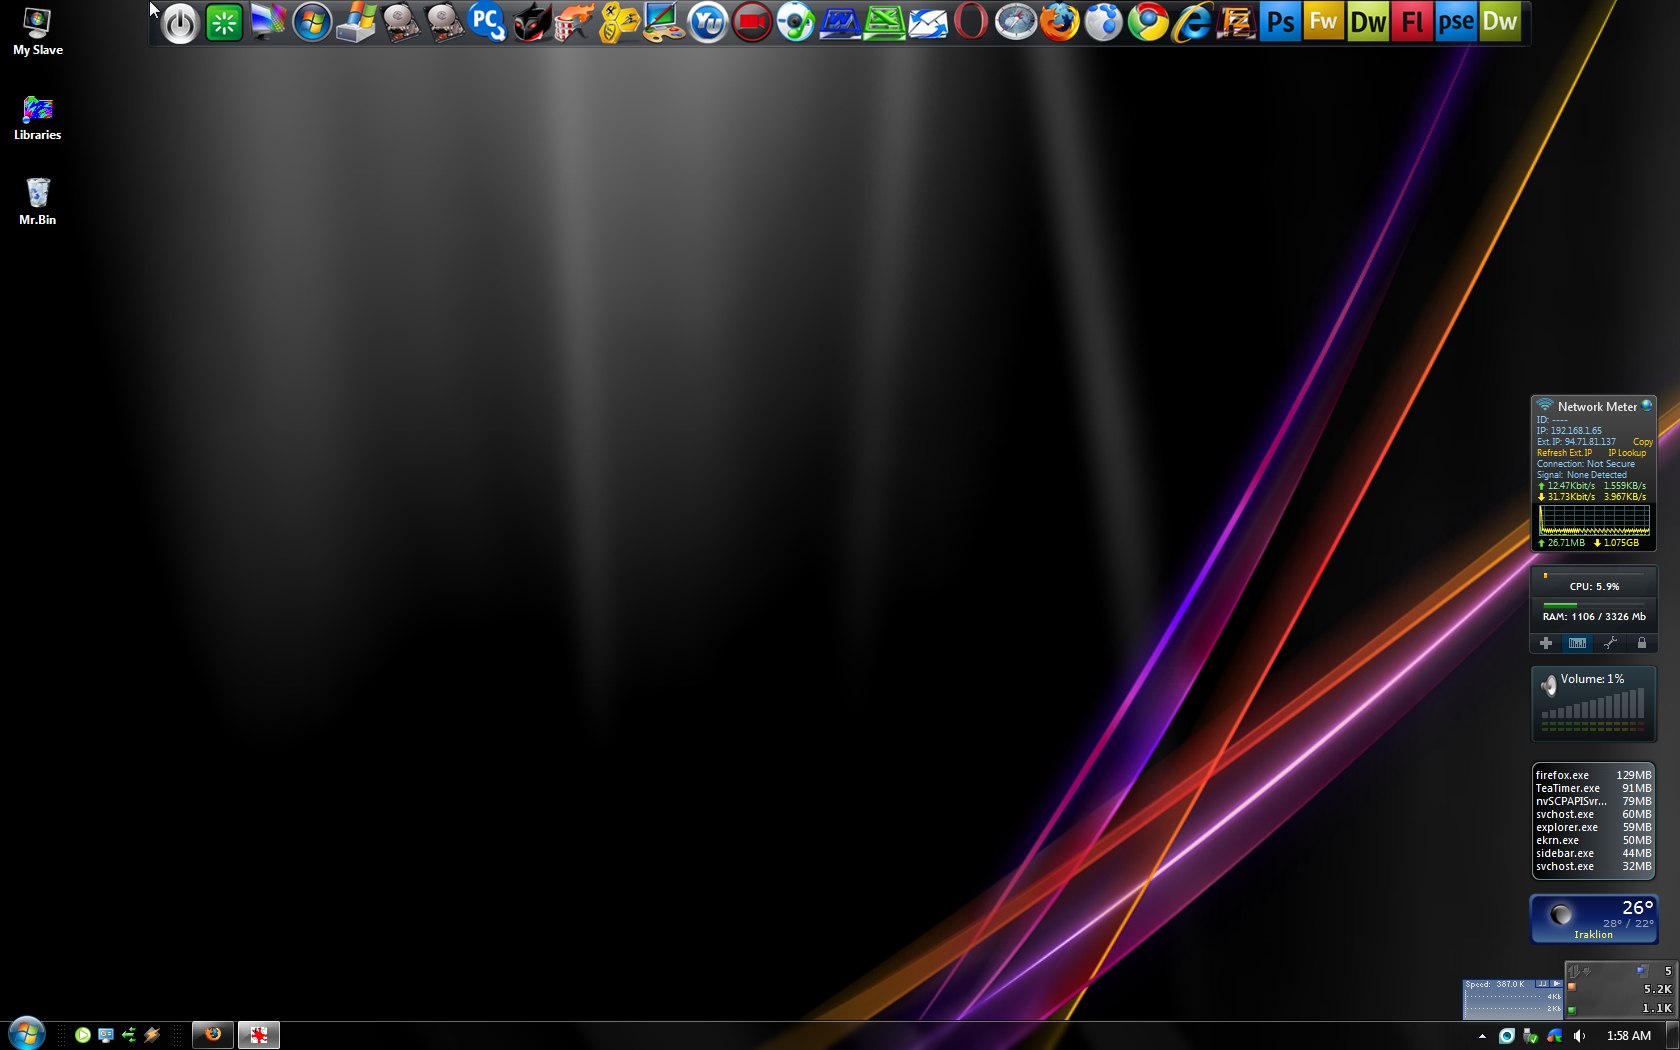This screenshot has height=1050, width=1680.
Task: Launch Opera from the dock
Action: point(971,23)
